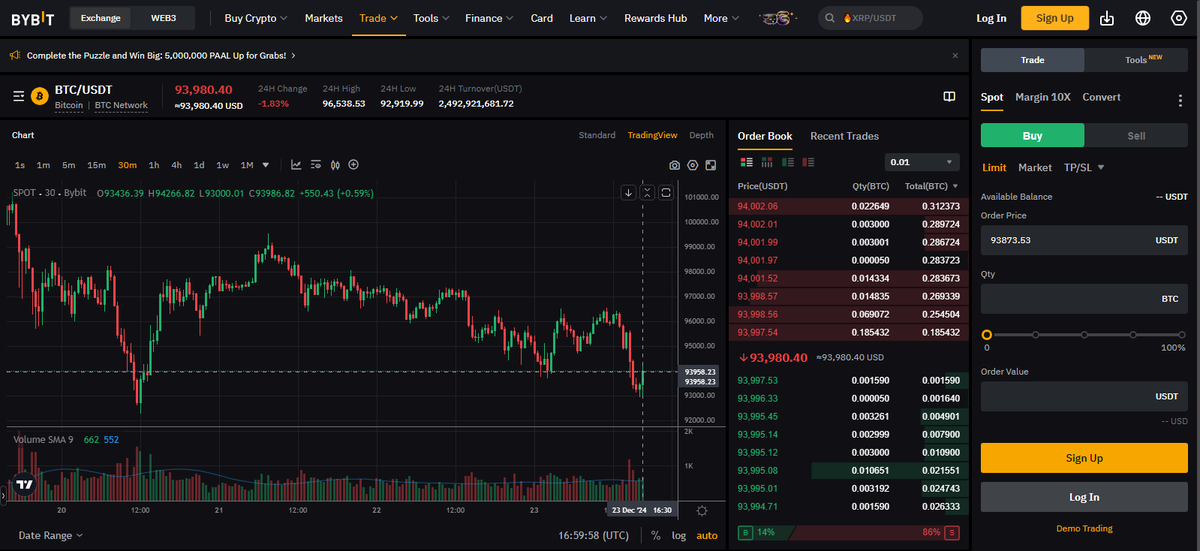Click the Order Price input field

point(1084,240)
